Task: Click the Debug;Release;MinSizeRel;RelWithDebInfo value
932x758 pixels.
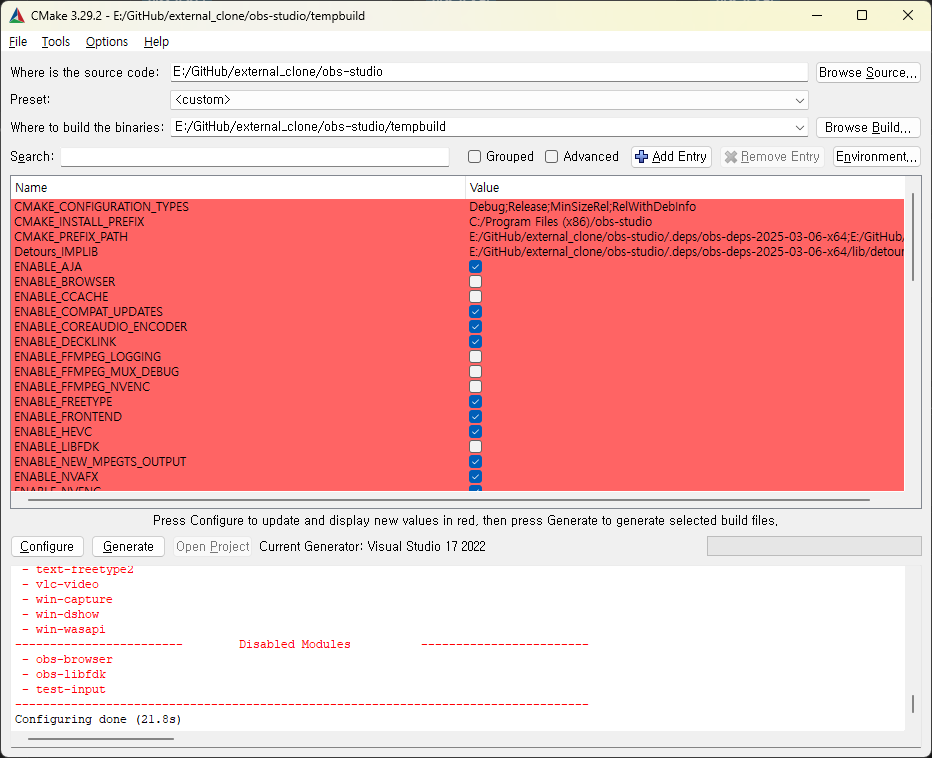Action: pyautogui.click(x=582, y=207)
